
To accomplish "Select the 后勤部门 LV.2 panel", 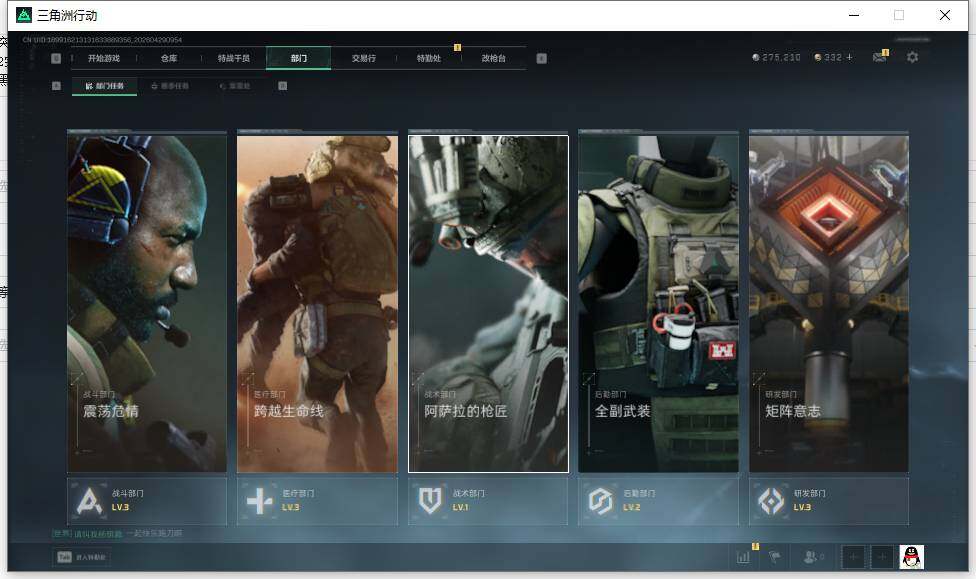I will pos(659,501).
